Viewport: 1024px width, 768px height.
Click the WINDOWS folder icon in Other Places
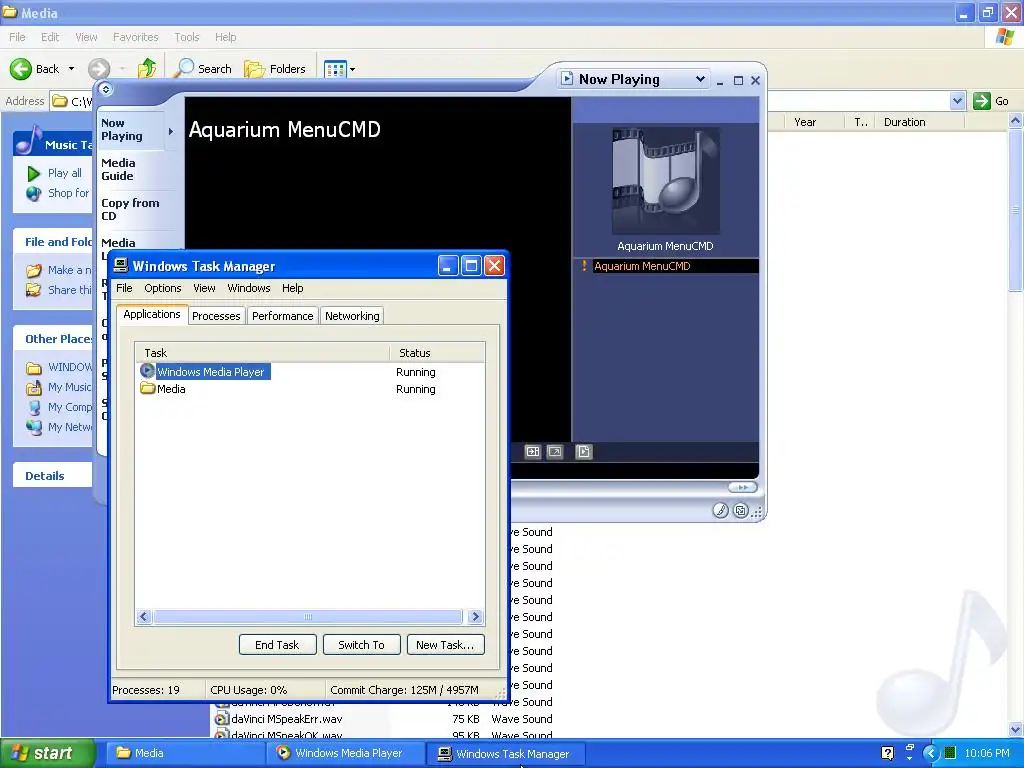(34, 368)
